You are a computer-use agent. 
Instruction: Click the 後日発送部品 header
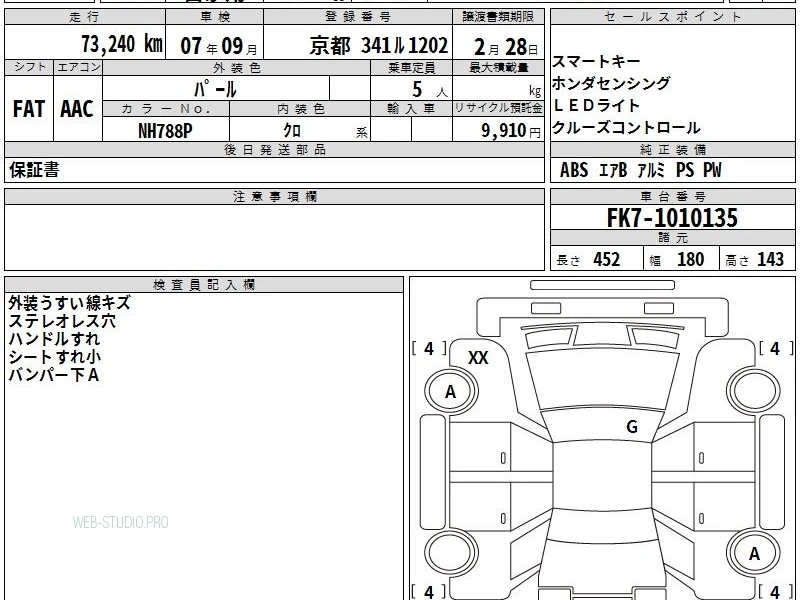pos(274,149)
